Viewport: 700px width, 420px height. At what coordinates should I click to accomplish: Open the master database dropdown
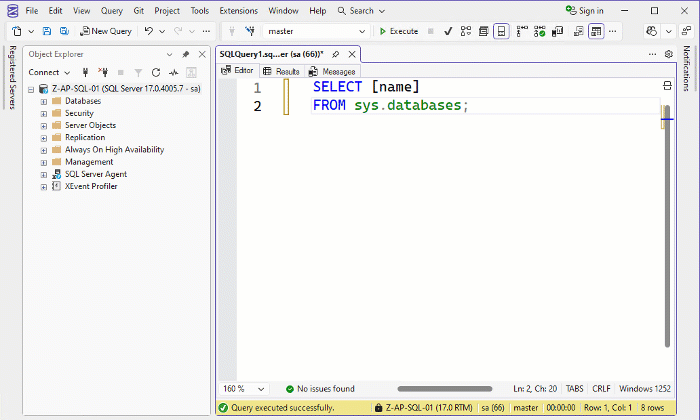361,31
